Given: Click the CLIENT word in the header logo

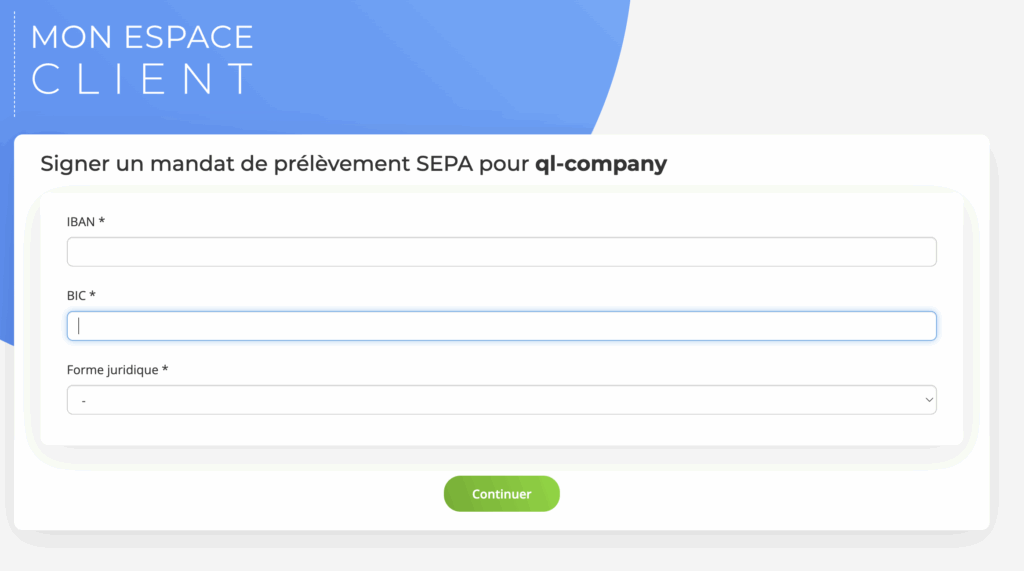Looking at the screenshot, I should pyautogui.click(x=142, y=80).
